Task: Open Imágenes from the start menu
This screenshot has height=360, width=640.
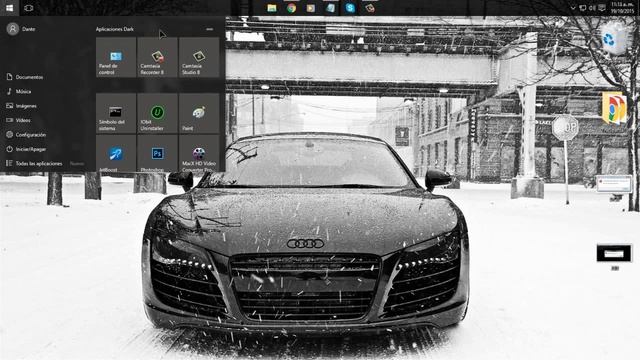Action: pyautogui.click(x=22, y=106)
